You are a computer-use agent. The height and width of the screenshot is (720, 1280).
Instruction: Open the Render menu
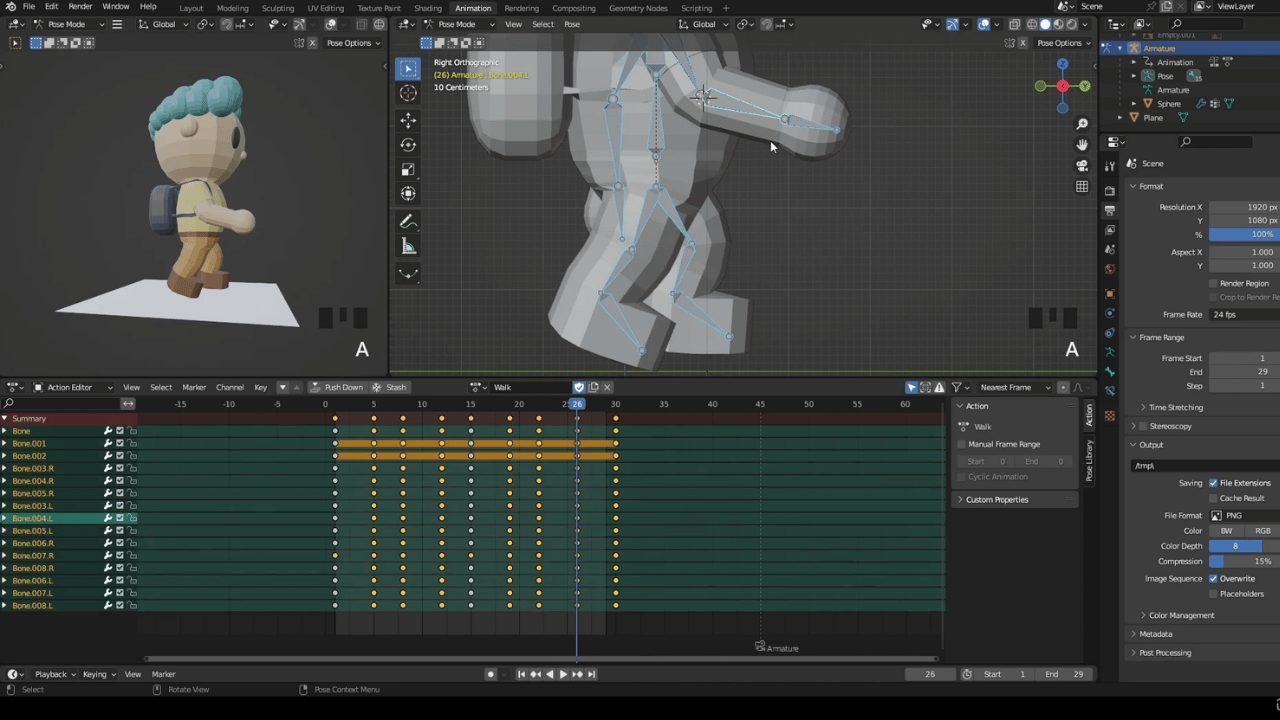click(80, 7)
